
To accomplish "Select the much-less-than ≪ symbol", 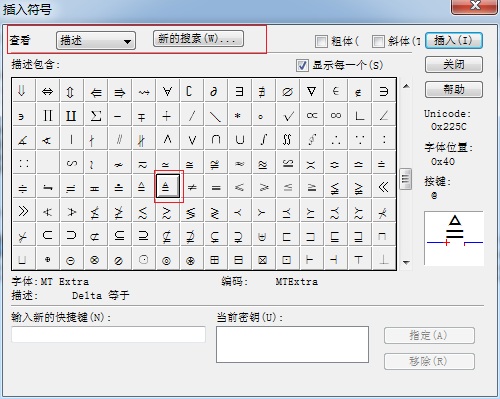I will click(383, 187).
